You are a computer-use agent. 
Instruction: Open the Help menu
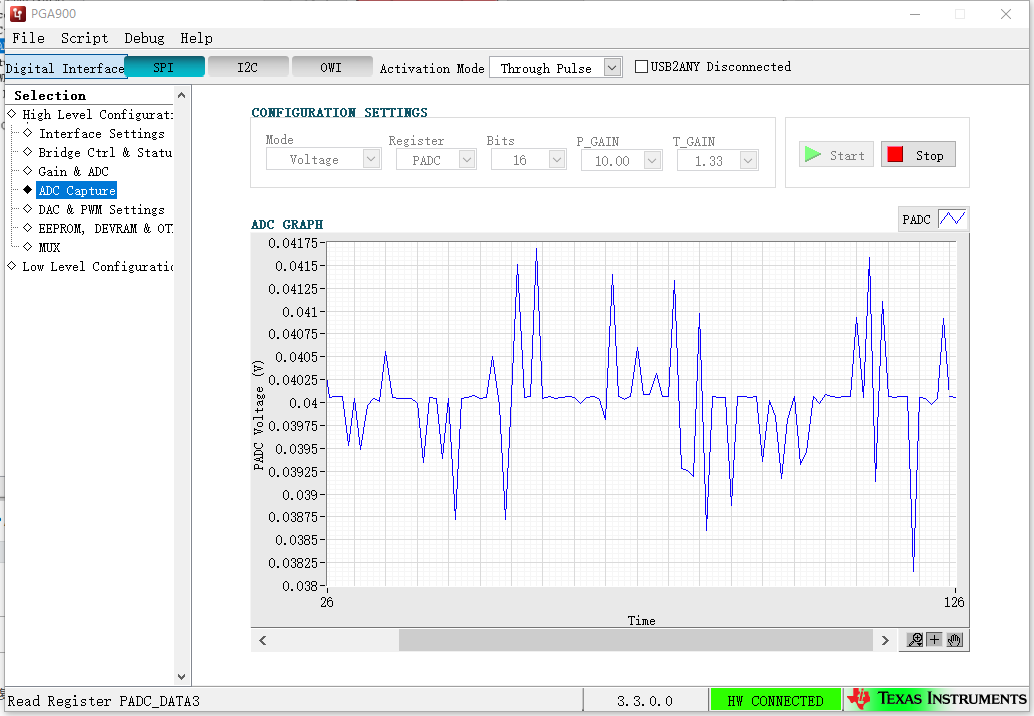pyautogui.click(x=197, y=38)
